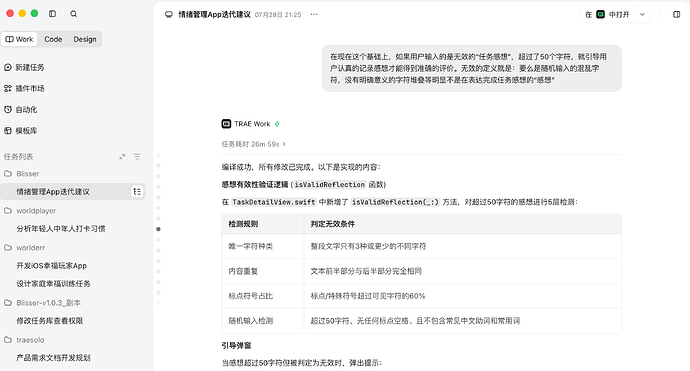
Task: Switch to the Code tab
Action: (53, 39)
